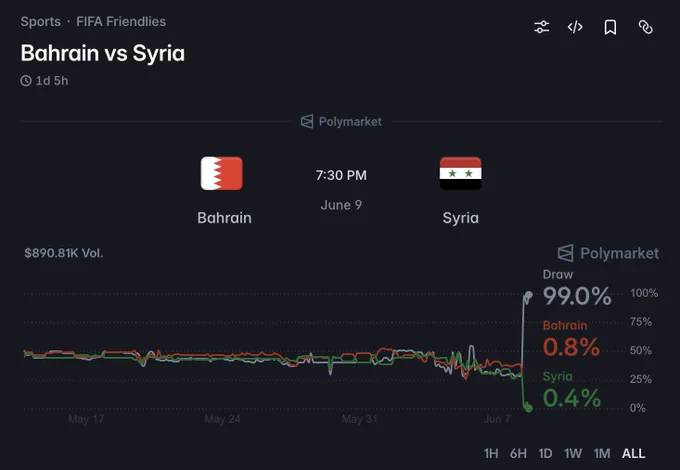Click the Draw 99.0% value
Screen dimensions: 680x470
coord(577,296)
